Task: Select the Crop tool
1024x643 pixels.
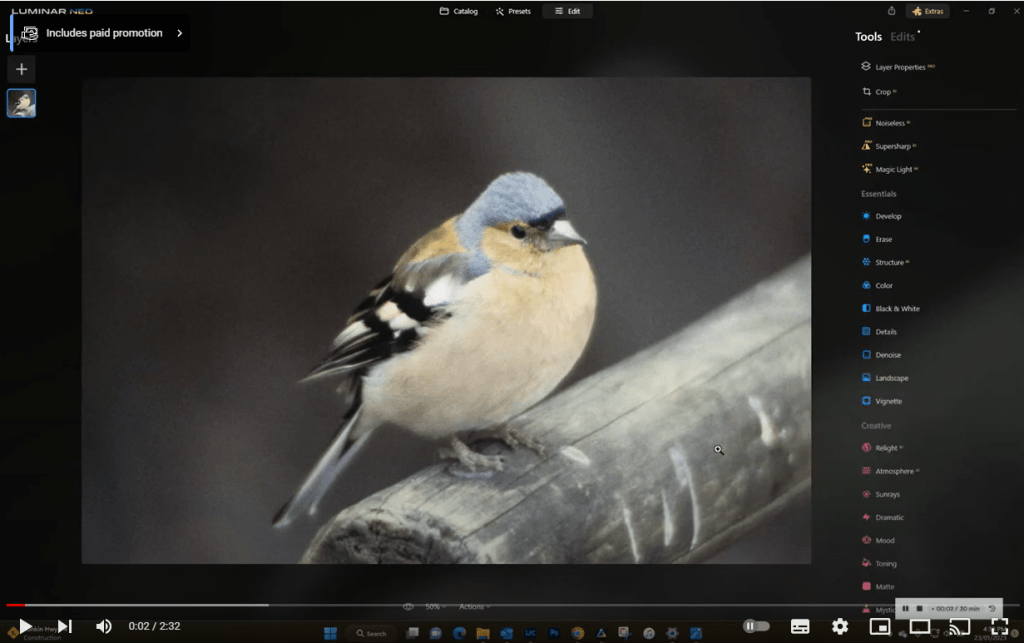Action: (x=882, y=91)
